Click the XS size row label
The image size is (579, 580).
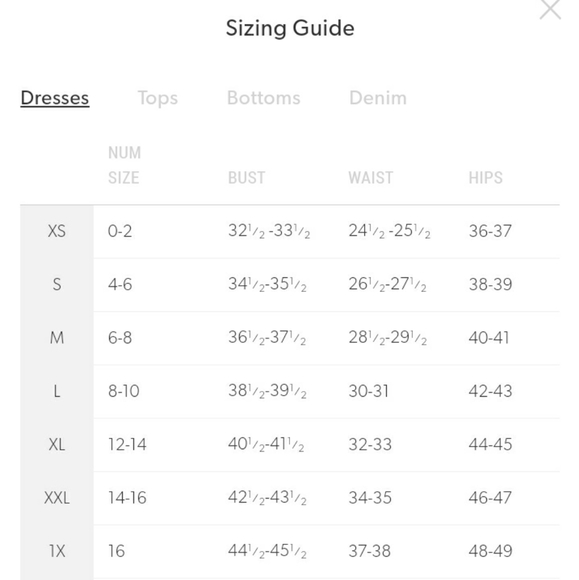pyautogui.click(x=57, y=231)
